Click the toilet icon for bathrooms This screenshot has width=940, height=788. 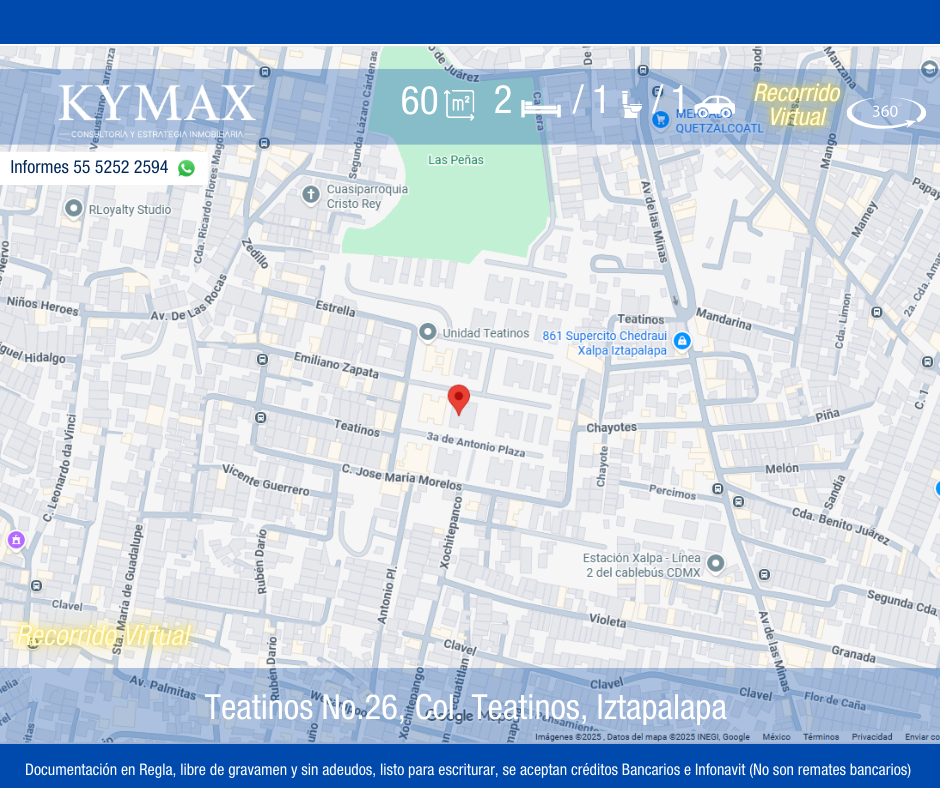(x=632, y=104)
